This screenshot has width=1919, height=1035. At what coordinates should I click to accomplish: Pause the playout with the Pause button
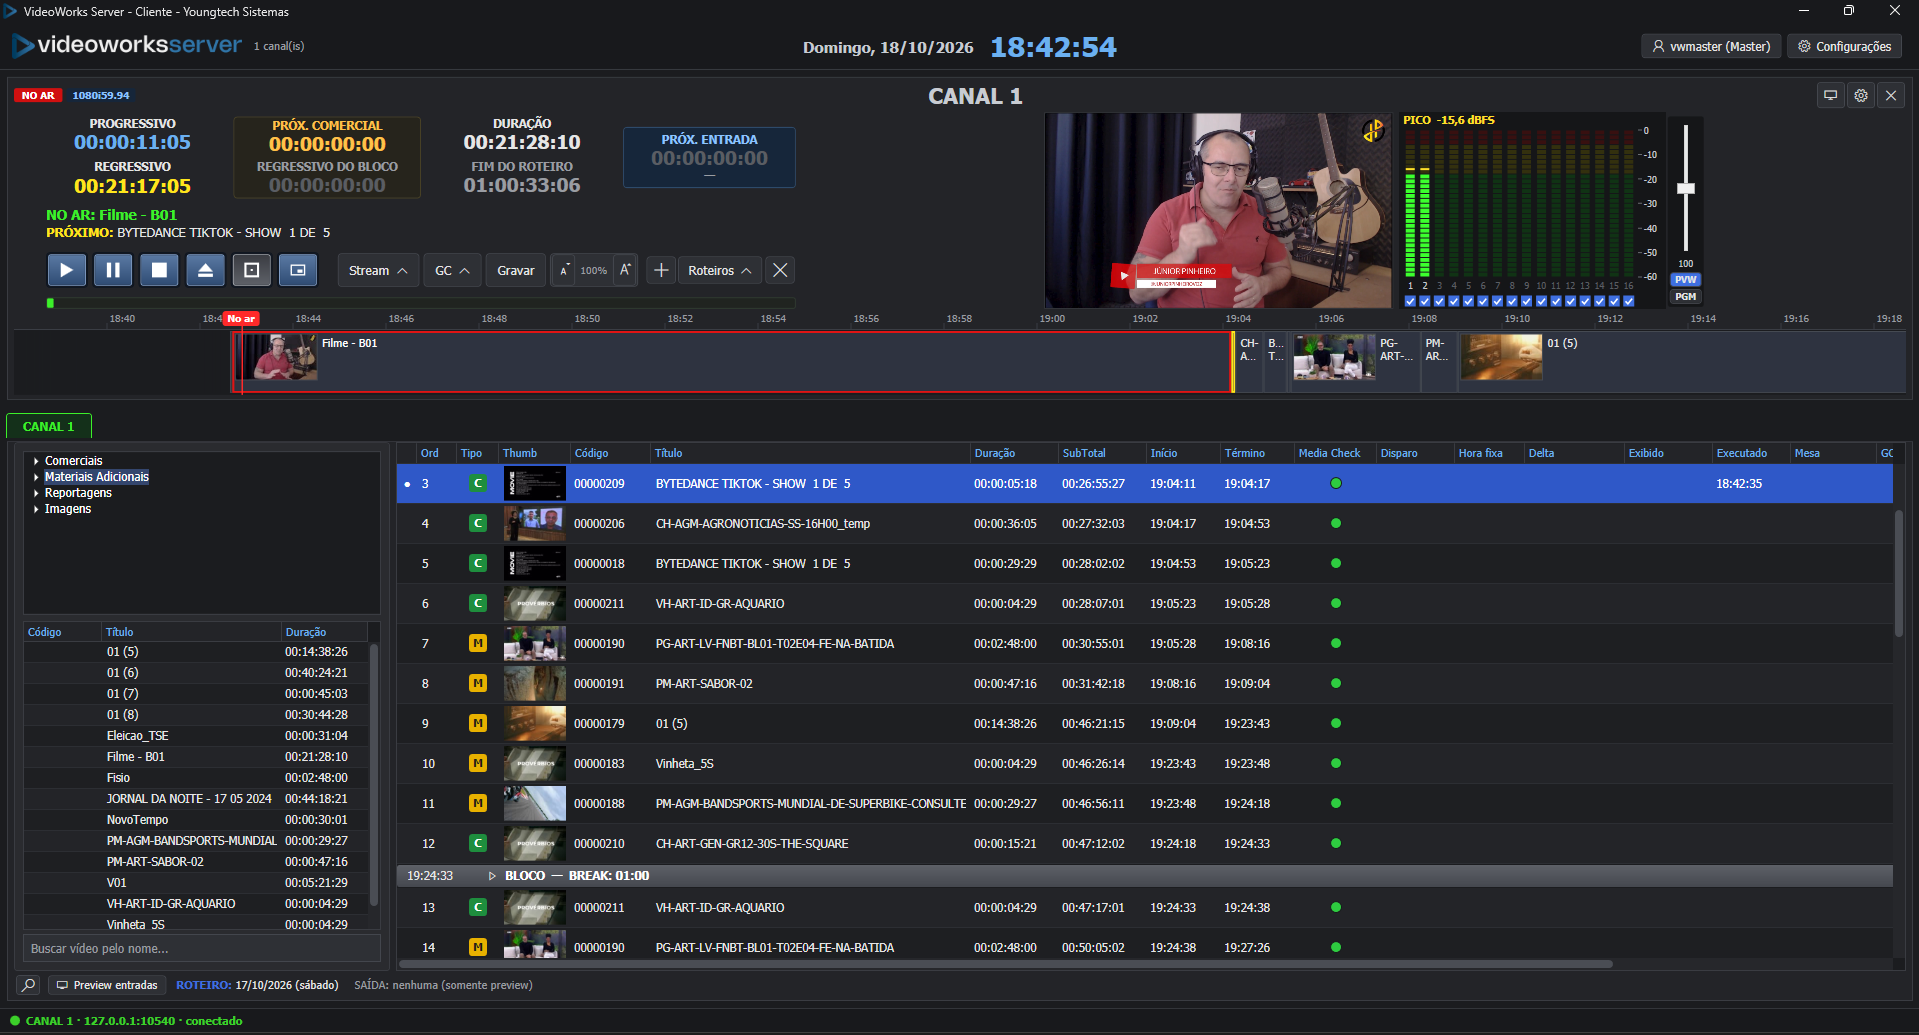coord(113,270)
